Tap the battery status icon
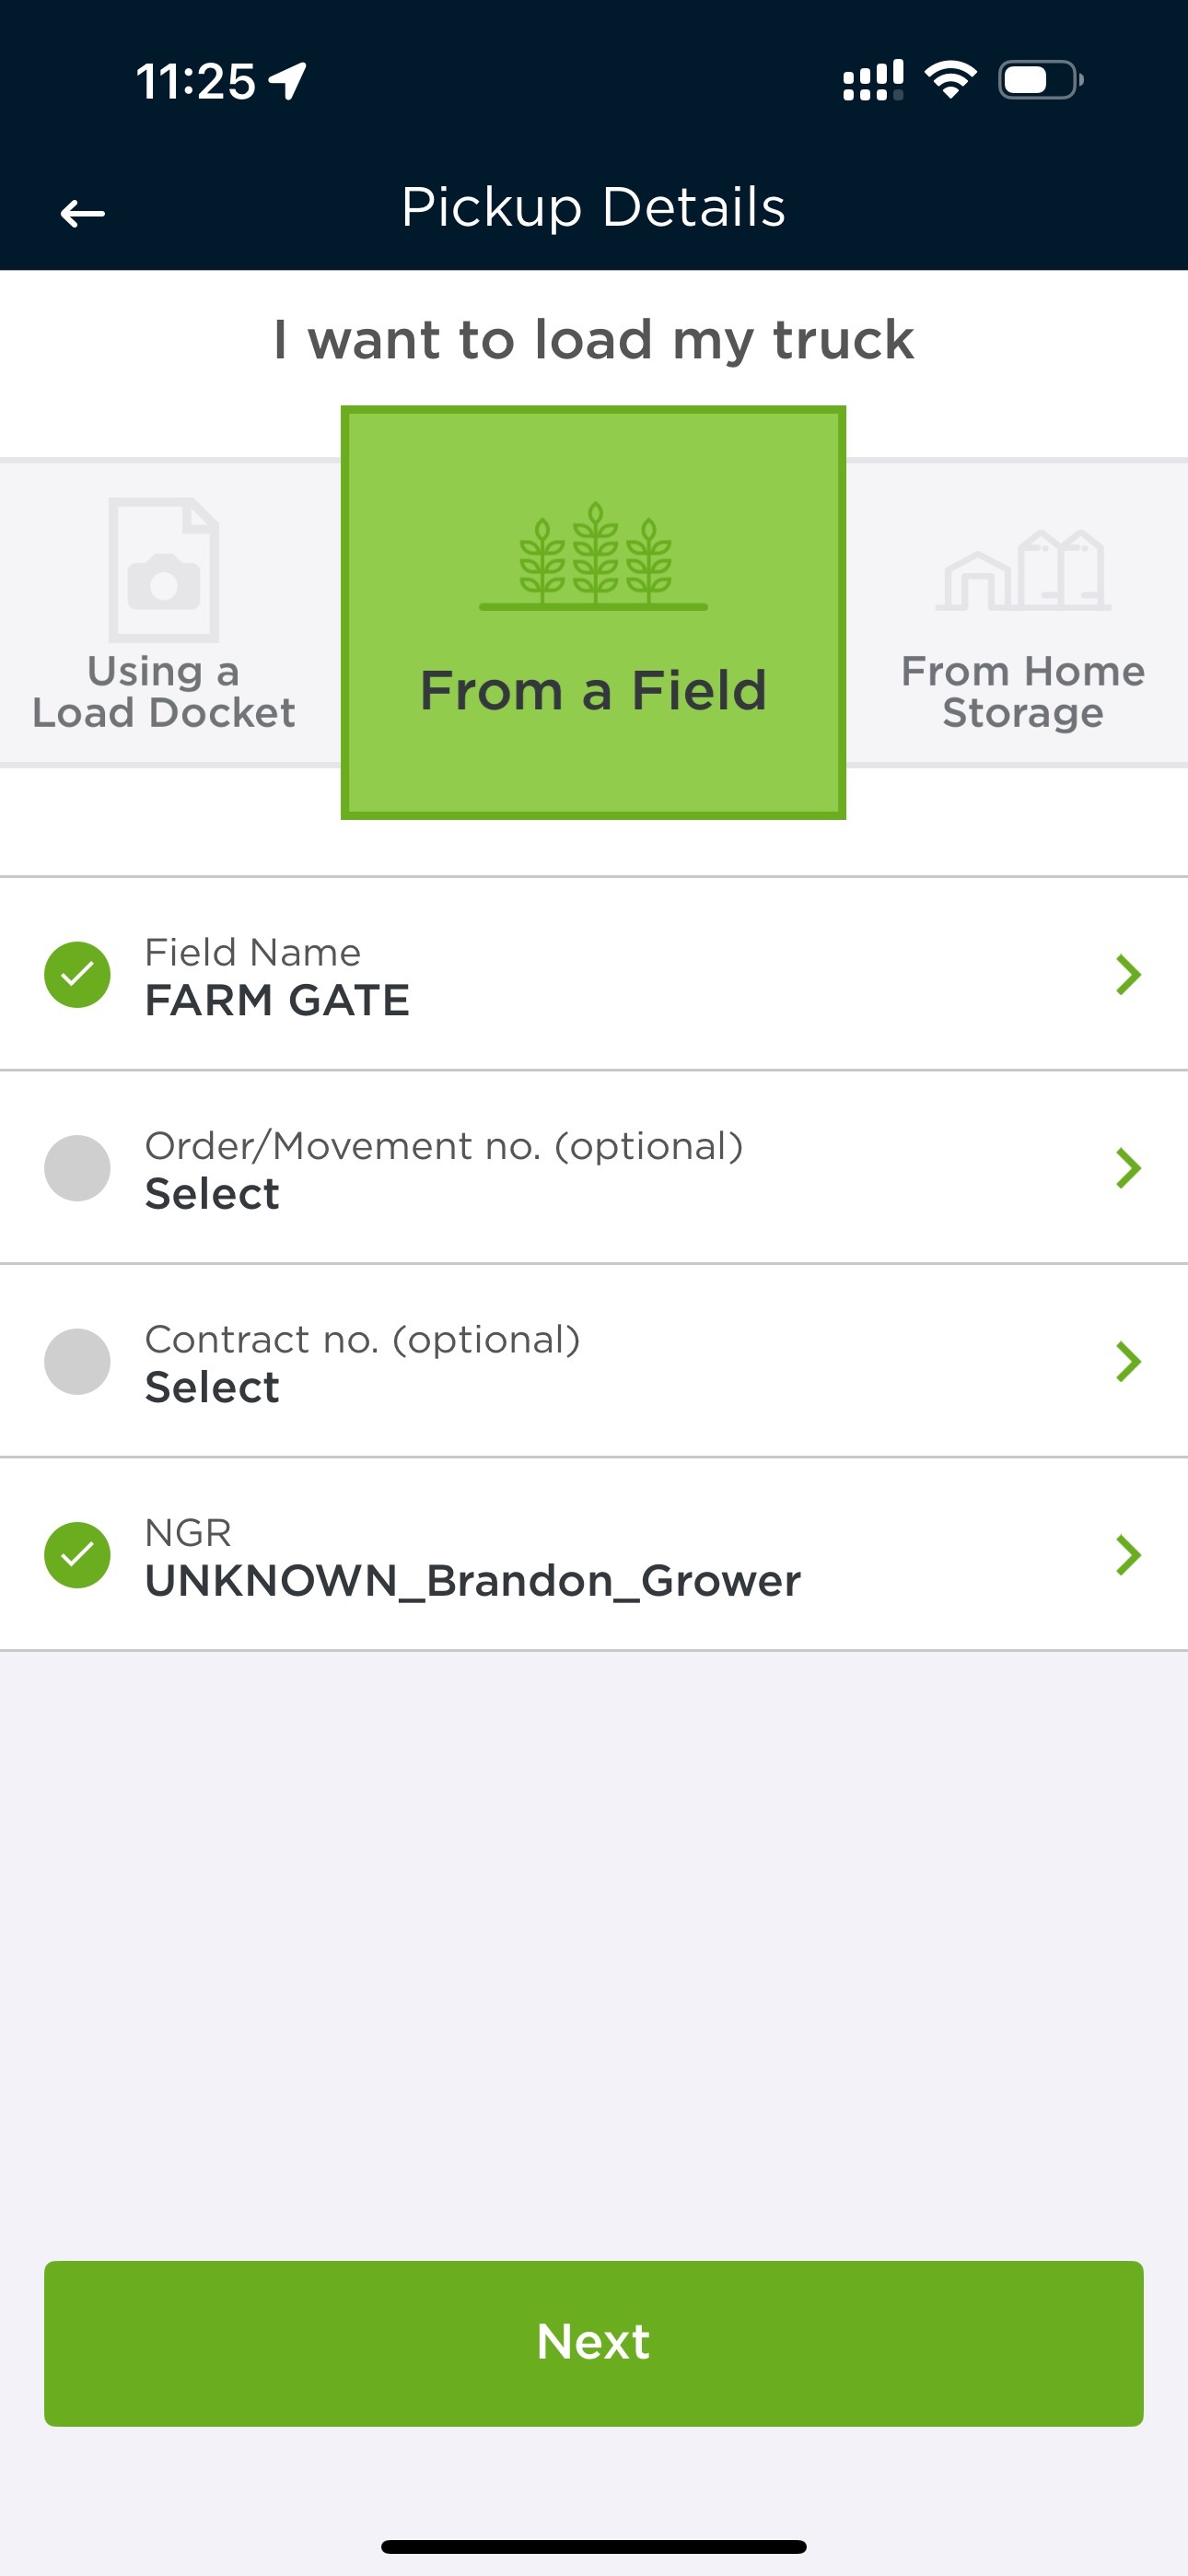 coord(1040,80)
